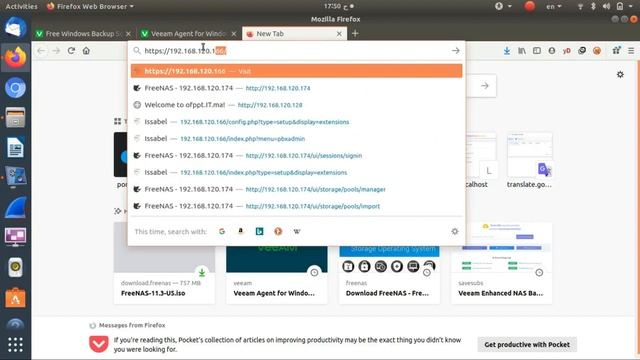Viewport: 640px width, 360px height.
Task: Open Firefox Web Browser app menu
Action: (x=90, y=6)
